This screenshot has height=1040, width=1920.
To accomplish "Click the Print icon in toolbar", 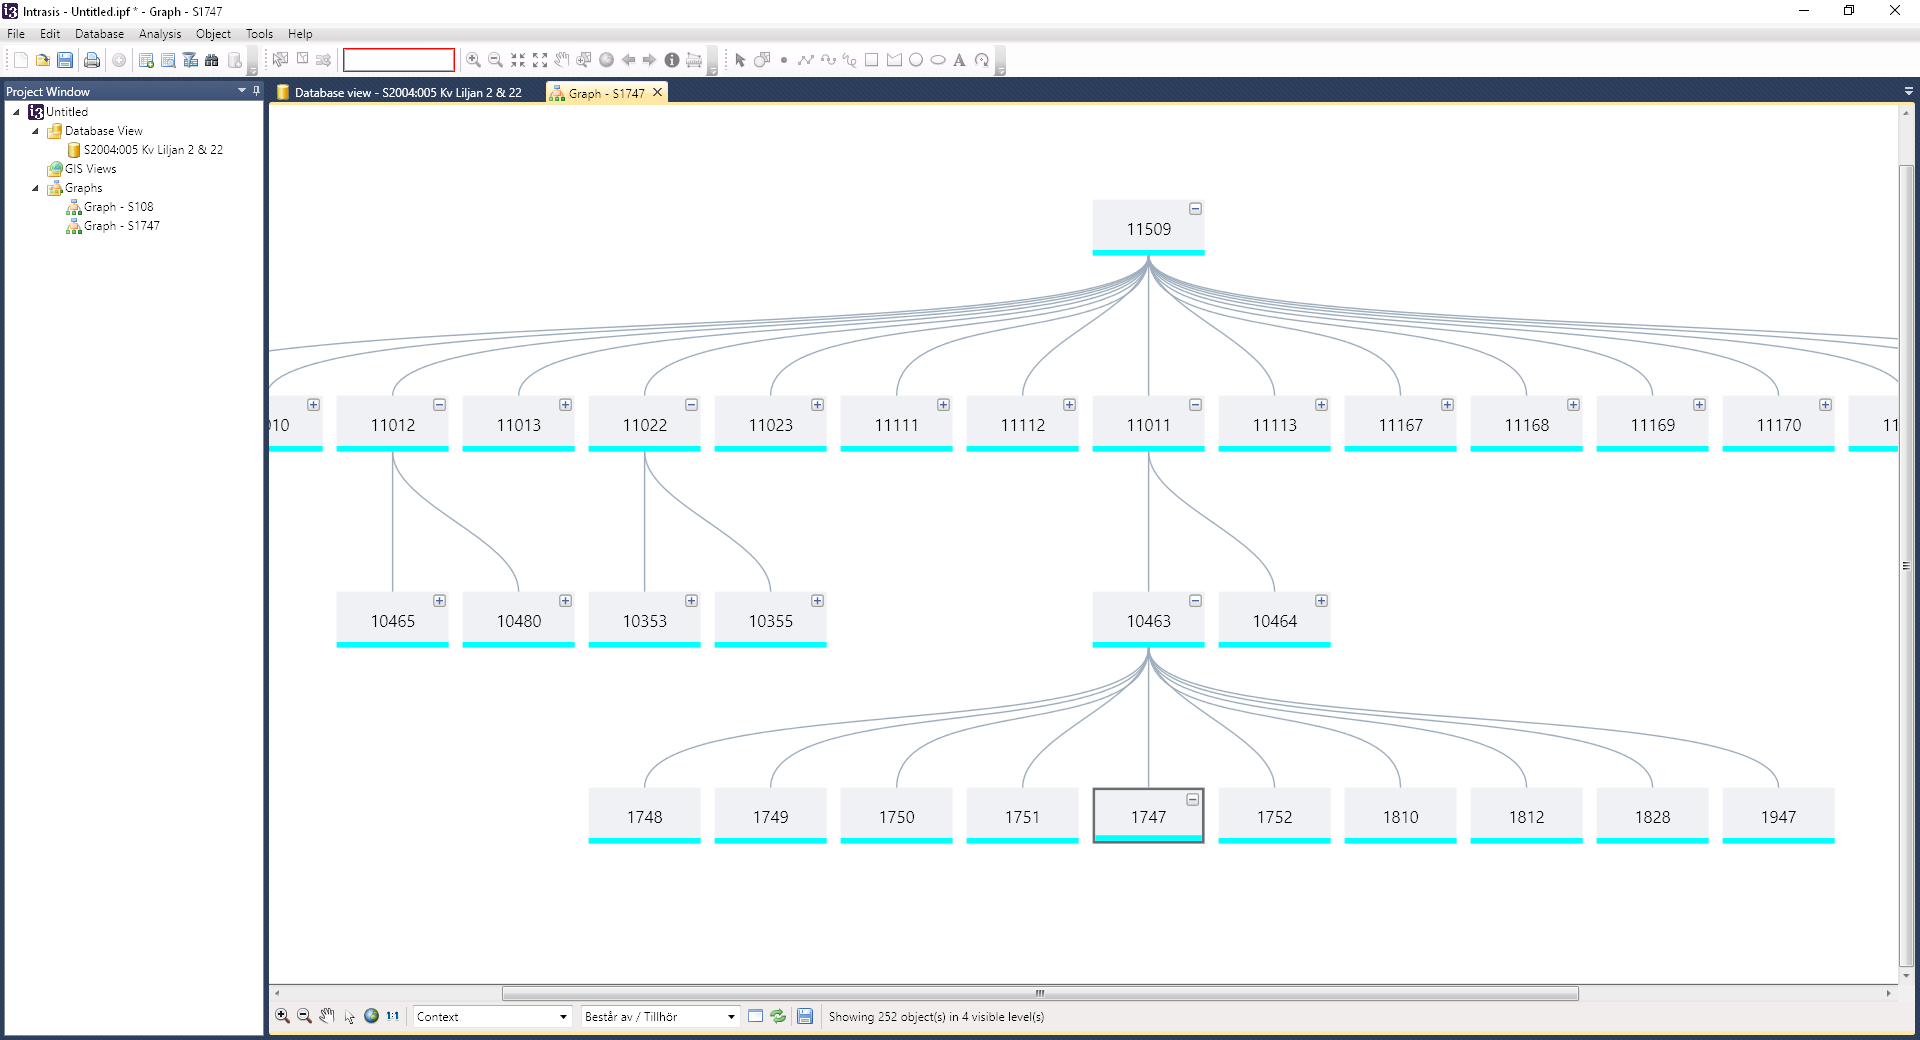I will click(x=92, y=60).
